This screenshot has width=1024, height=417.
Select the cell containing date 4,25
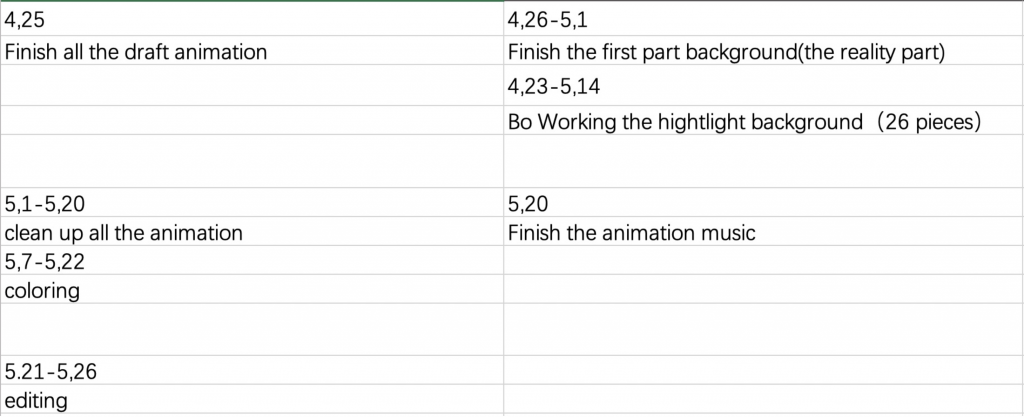click(251, 21)
